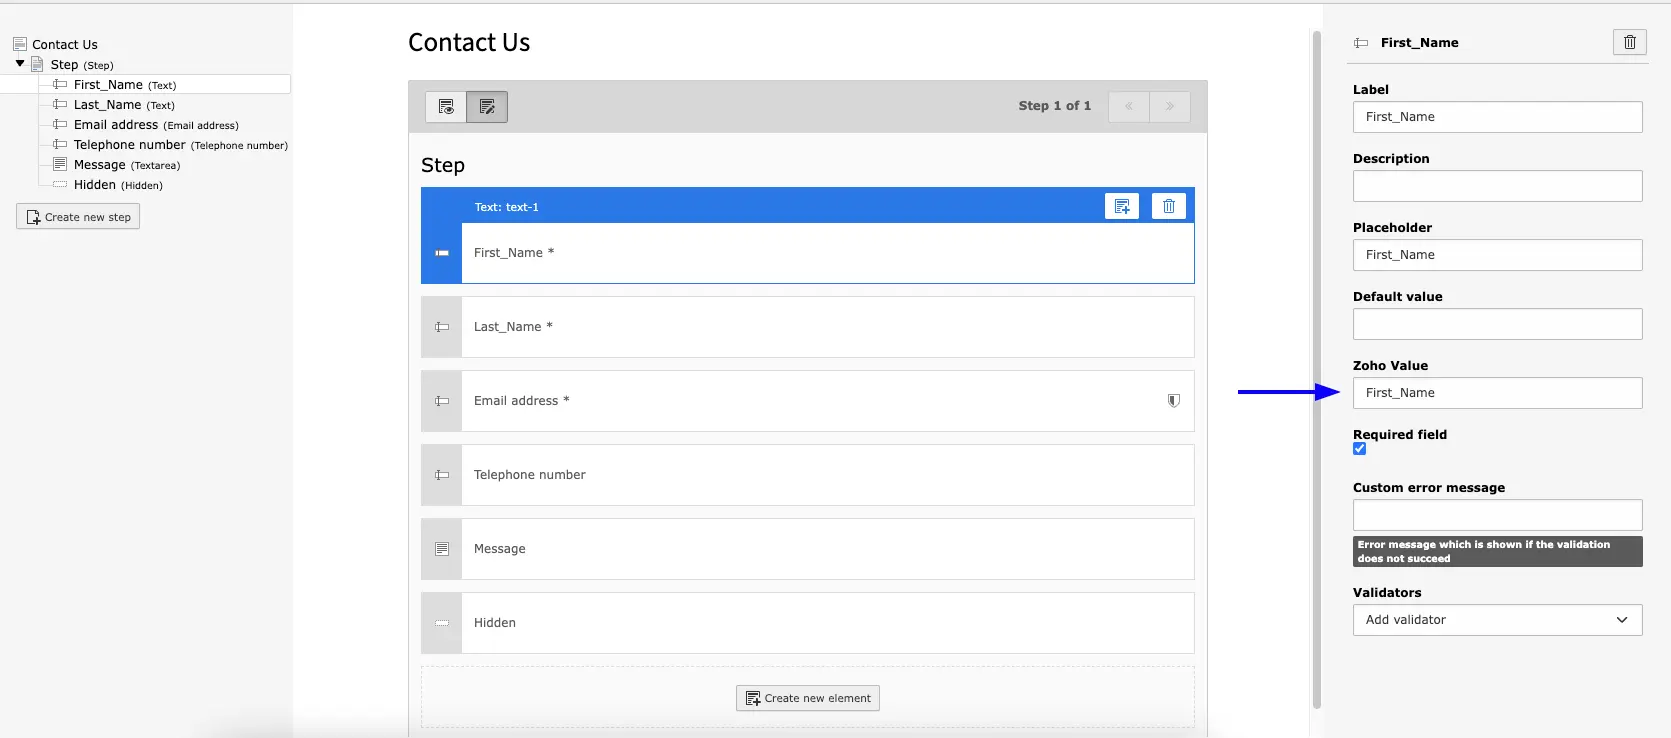
Task: Click page icon beside Step tree node
Action: [37, 64]
